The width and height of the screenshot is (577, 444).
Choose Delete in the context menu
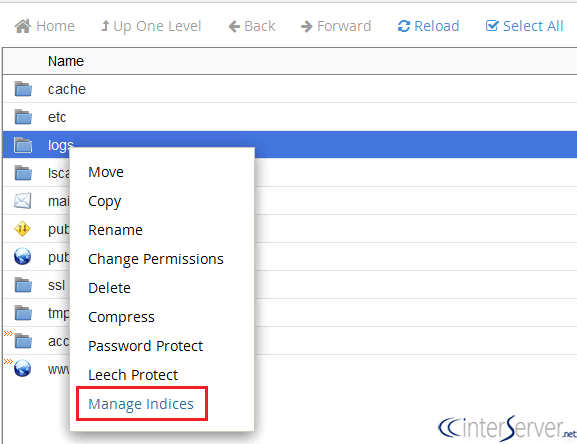coord(109,288)
